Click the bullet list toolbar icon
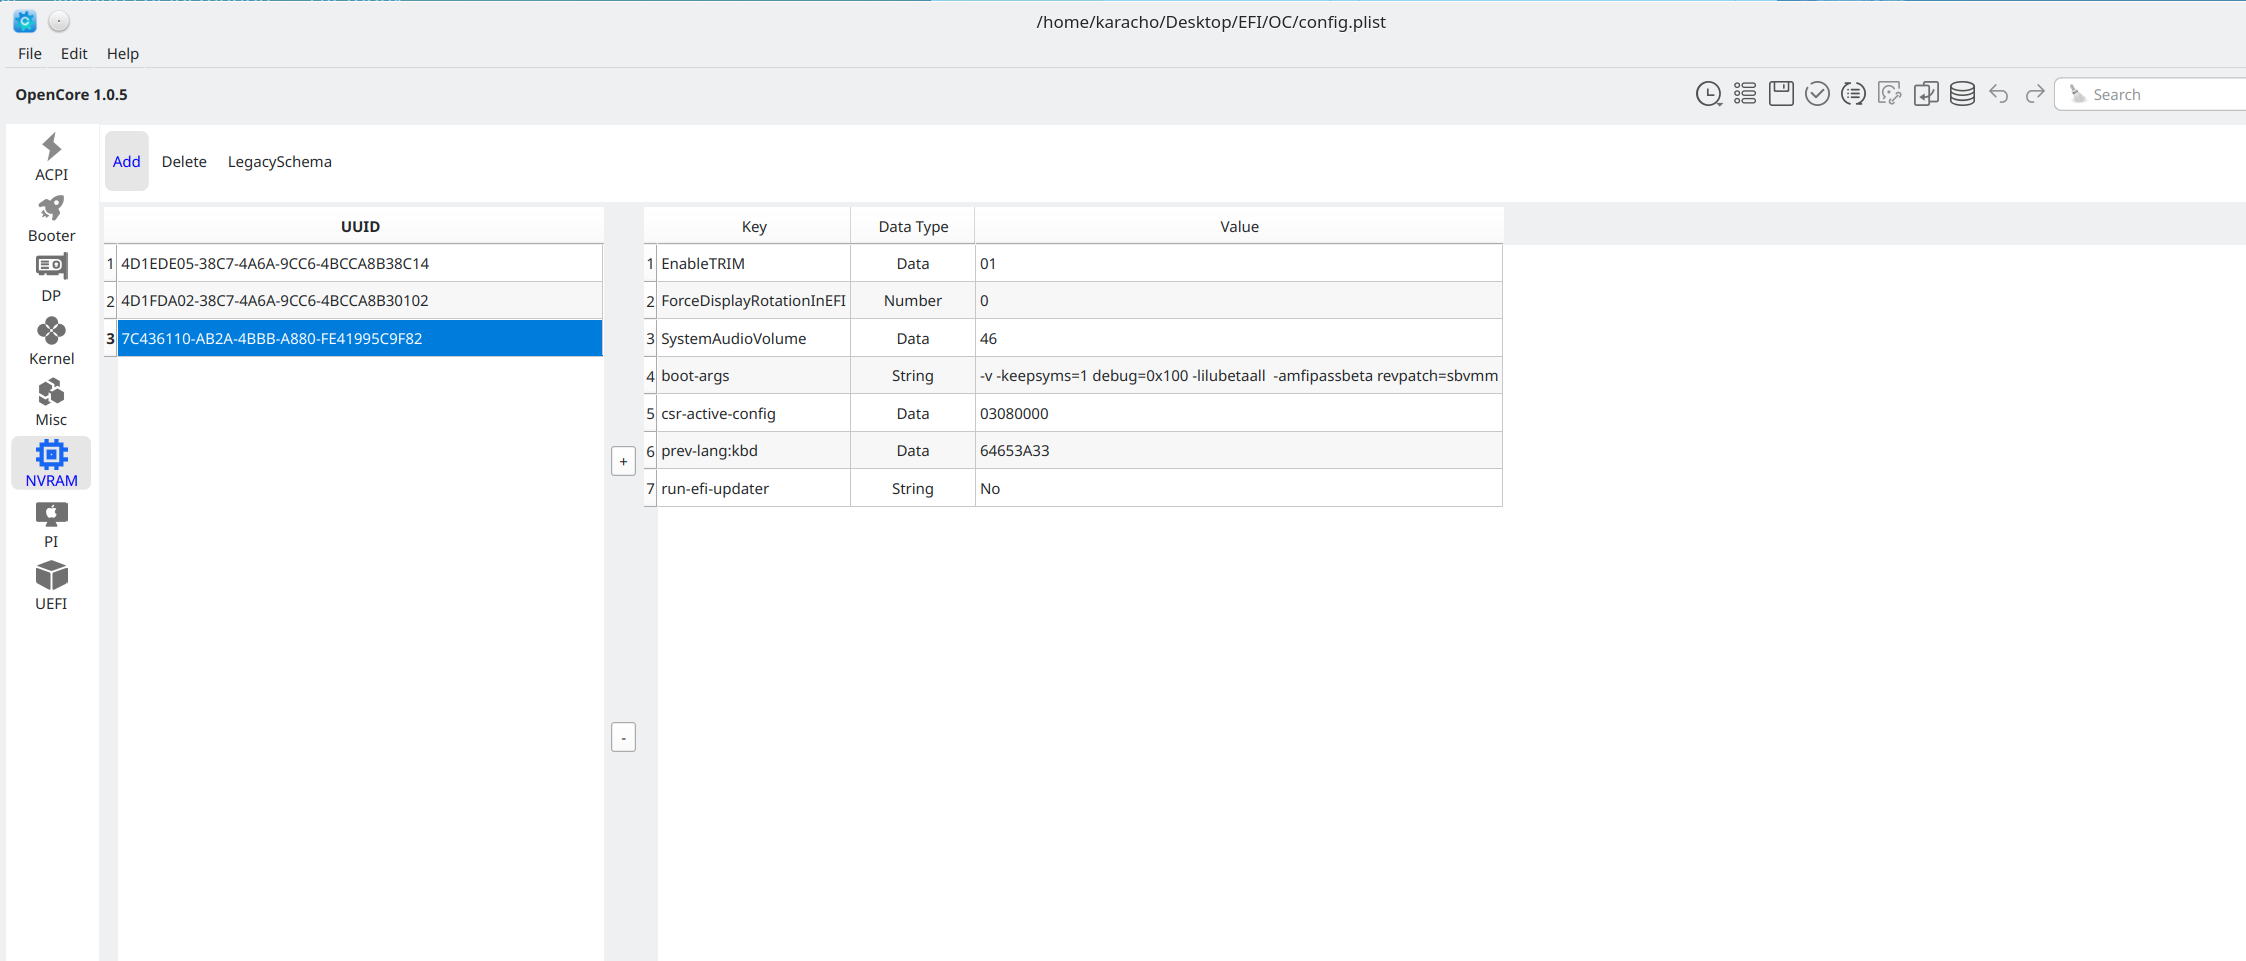Screen dimensions: 2246x961 [x=1745, y=94]
